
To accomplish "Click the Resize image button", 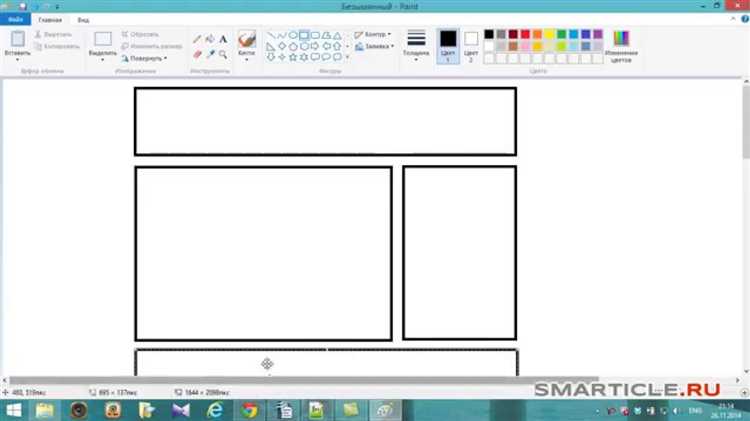I will 152,46.
